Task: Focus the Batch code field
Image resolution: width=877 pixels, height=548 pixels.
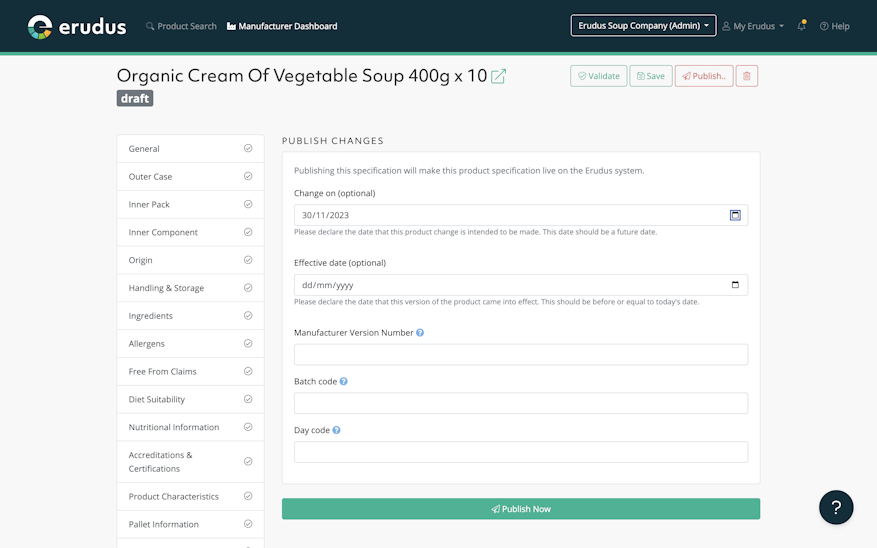Action: point(521,403)
